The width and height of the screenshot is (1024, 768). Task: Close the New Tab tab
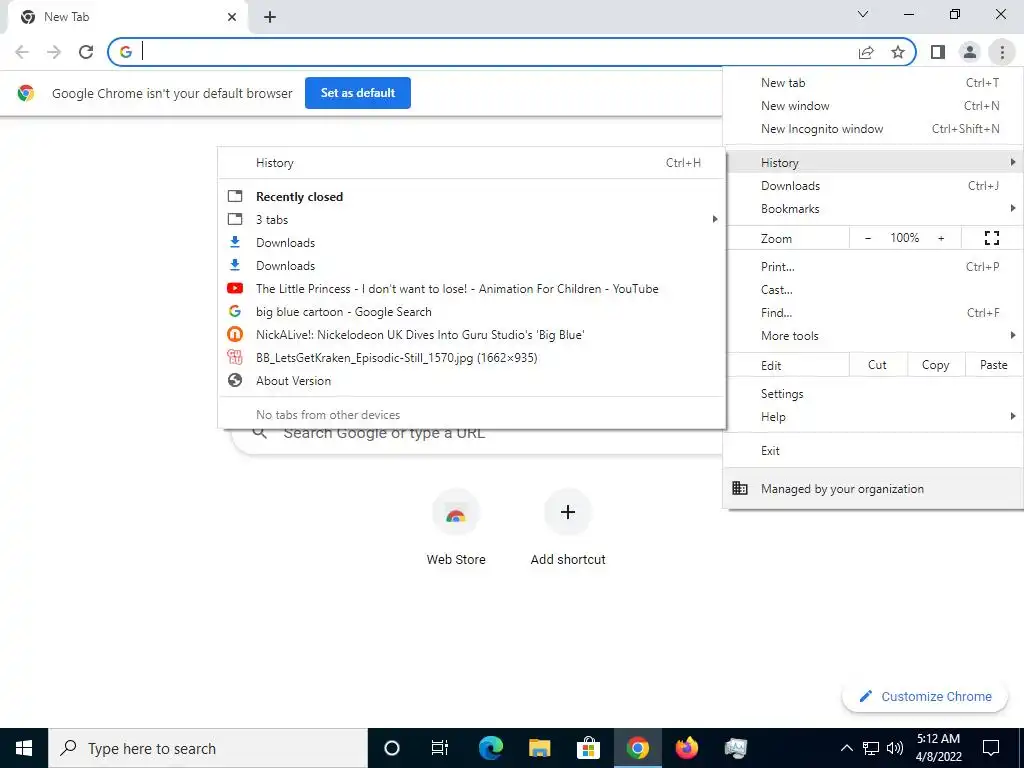tap(232, 18)
